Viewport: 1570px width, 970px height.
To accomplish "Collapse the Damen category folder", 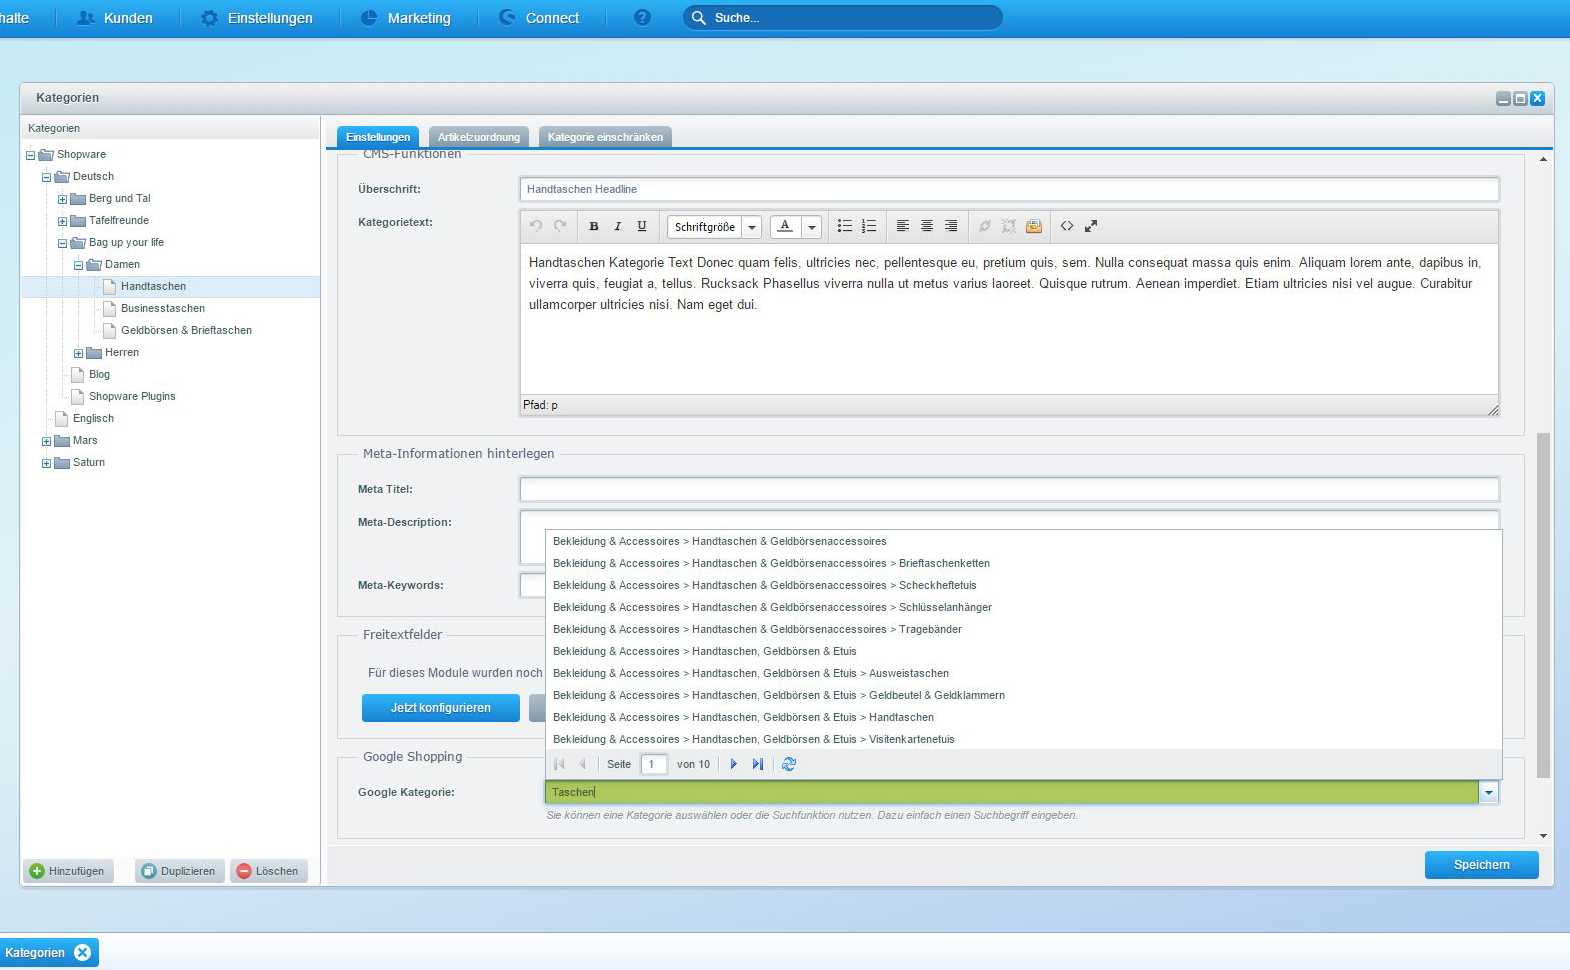I will [78, 265].
